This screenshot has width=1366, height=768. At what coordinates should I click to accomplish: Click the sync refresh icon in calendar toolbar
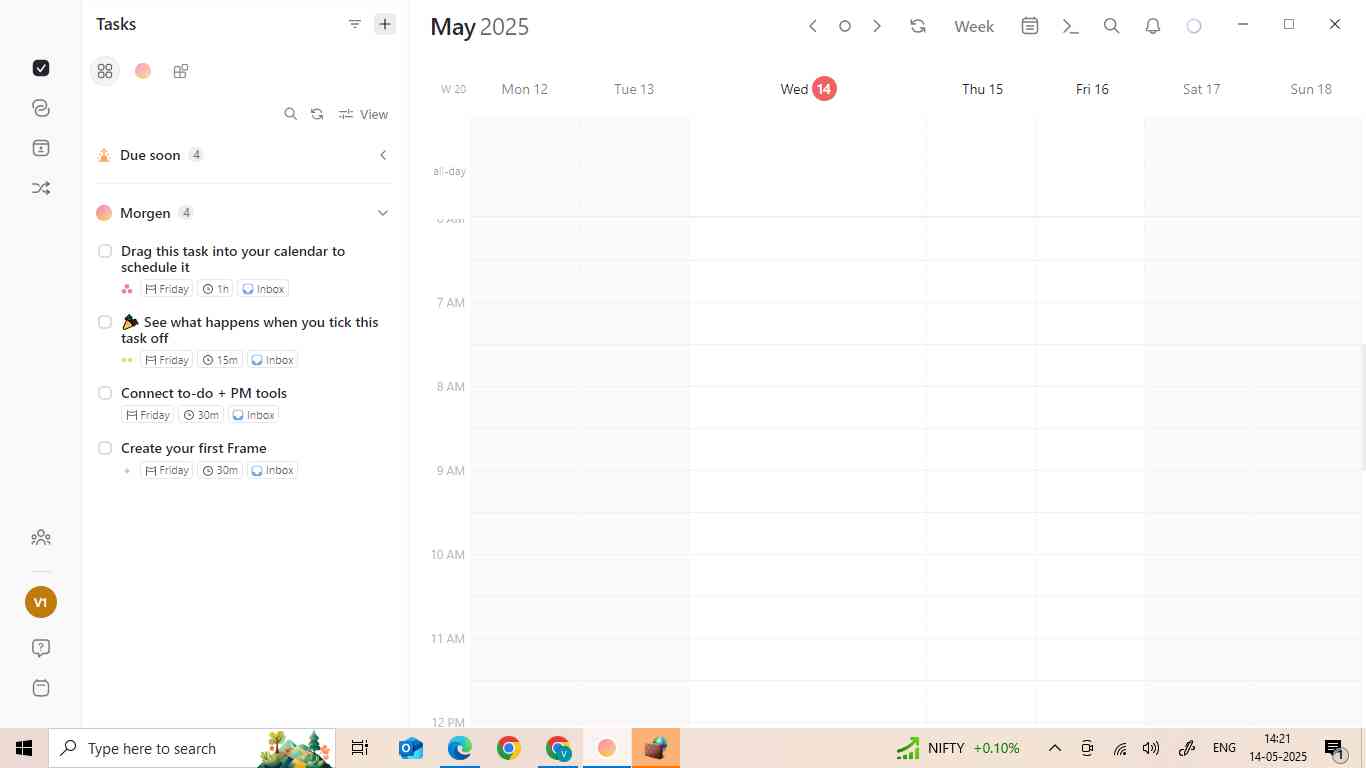918,26
